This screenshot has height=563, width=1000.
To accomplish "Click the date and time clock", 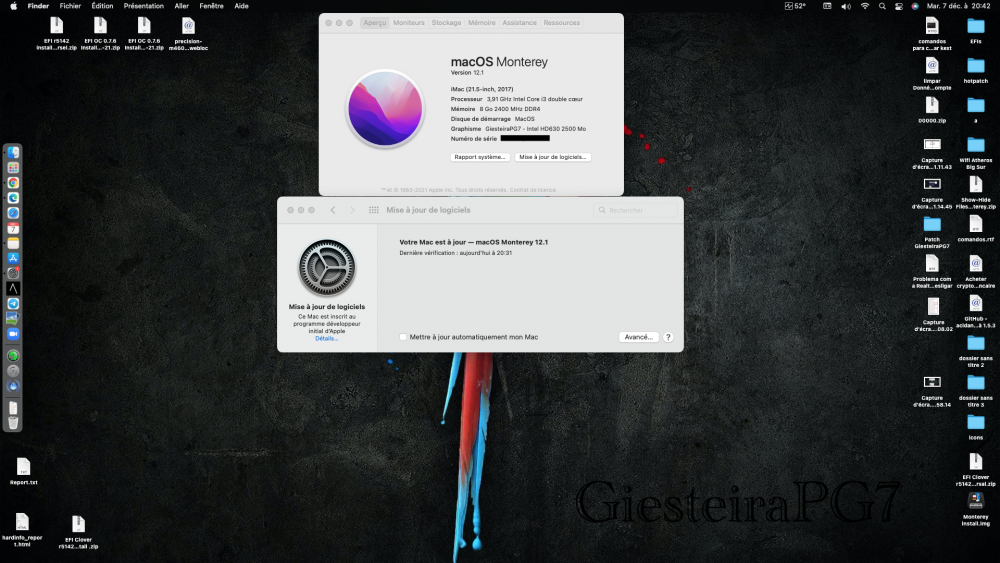I will pos(958,6).
